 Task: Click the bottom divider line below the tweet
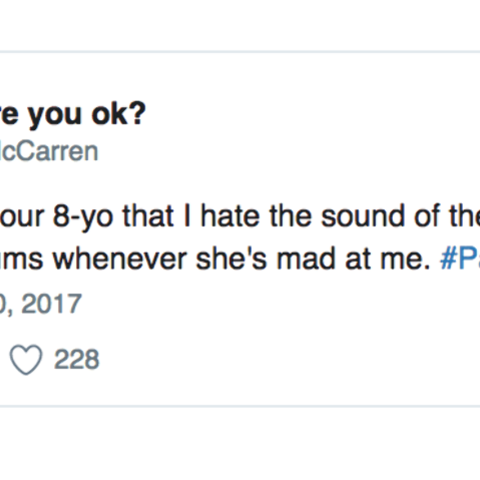tap(240, 406)
